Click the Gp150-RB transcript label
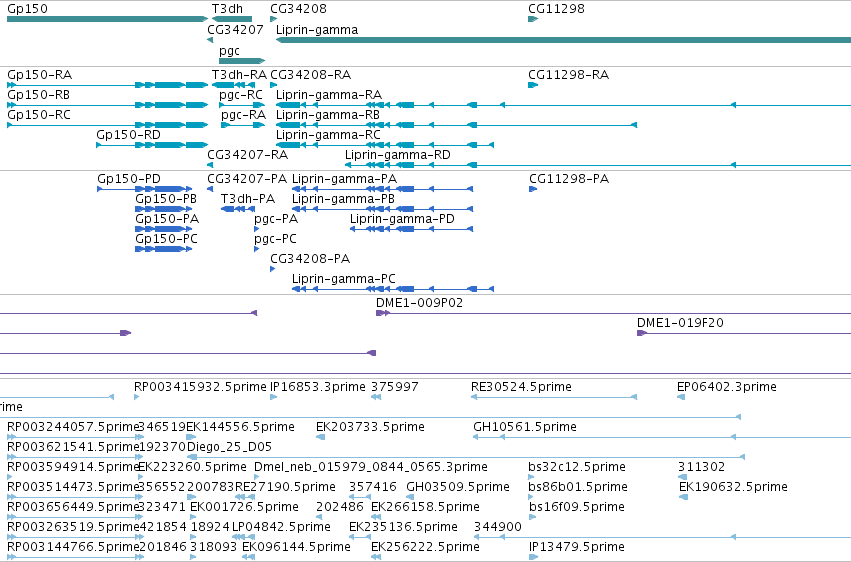Viewport: 851px width, 562px height. click(x=39, y=95)
